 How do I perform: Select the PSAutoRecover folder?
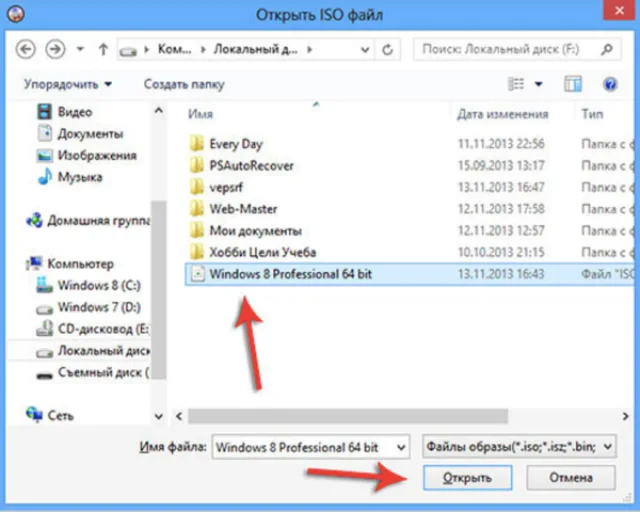pos(251,165)
